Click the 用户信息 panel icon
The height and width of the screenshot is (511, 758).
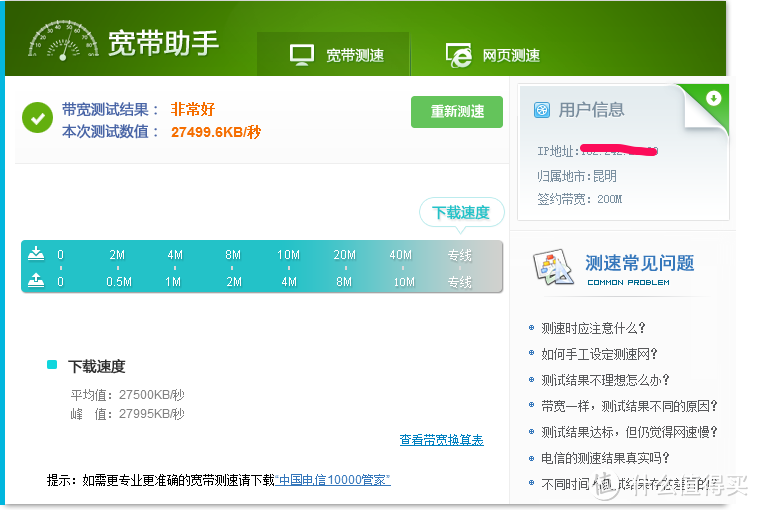541,110
